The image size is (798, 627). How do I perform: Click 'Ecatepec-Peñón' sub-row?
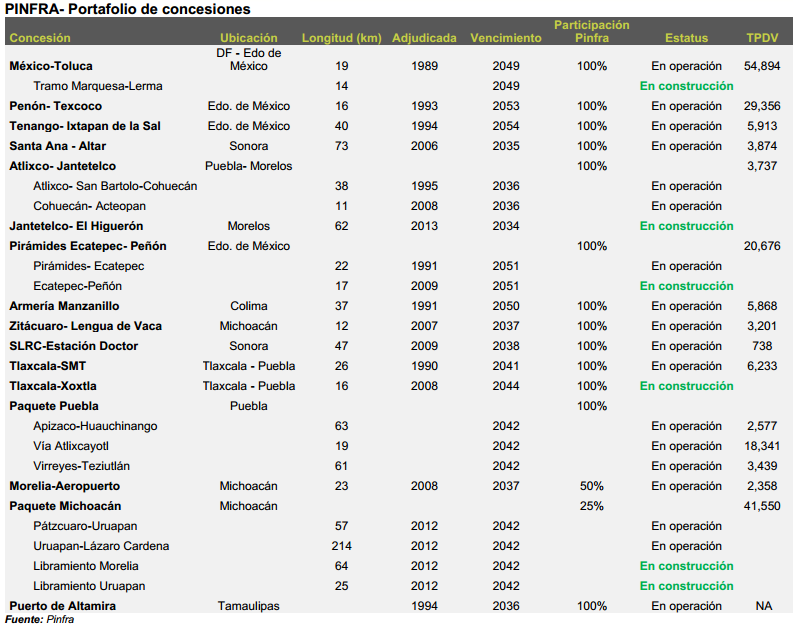tap(77, 286)
